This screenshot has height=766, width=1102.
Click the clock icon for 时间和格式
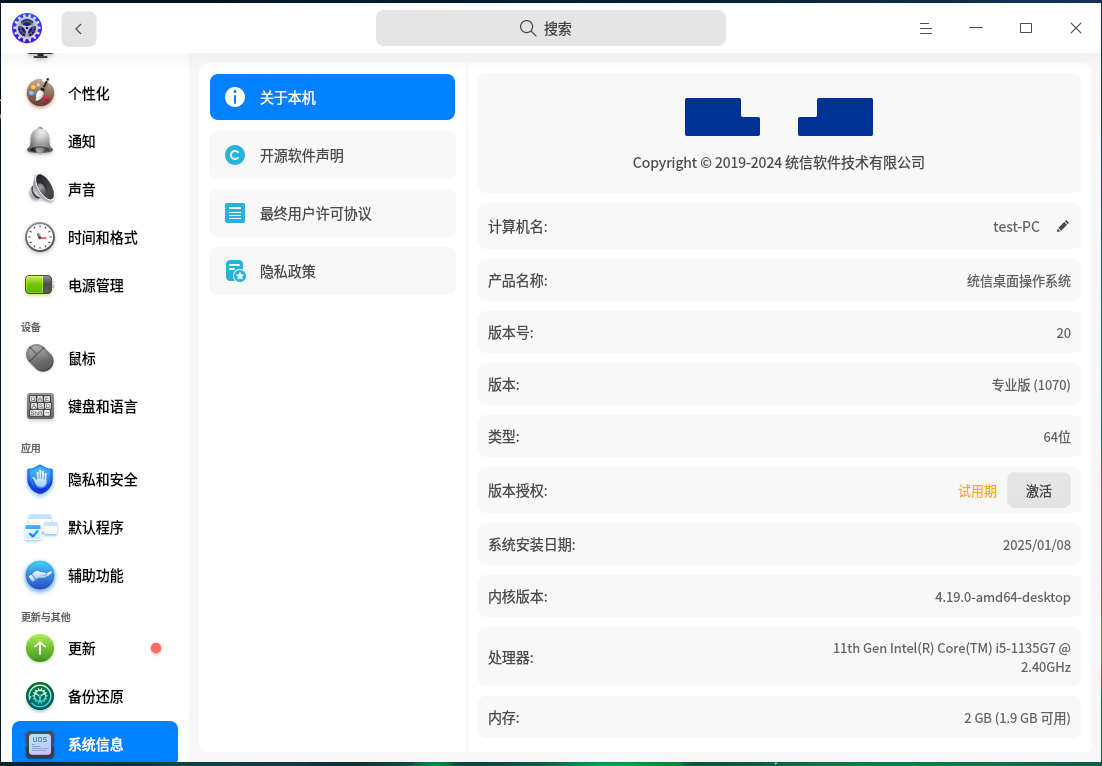click(x=40, y=238)
